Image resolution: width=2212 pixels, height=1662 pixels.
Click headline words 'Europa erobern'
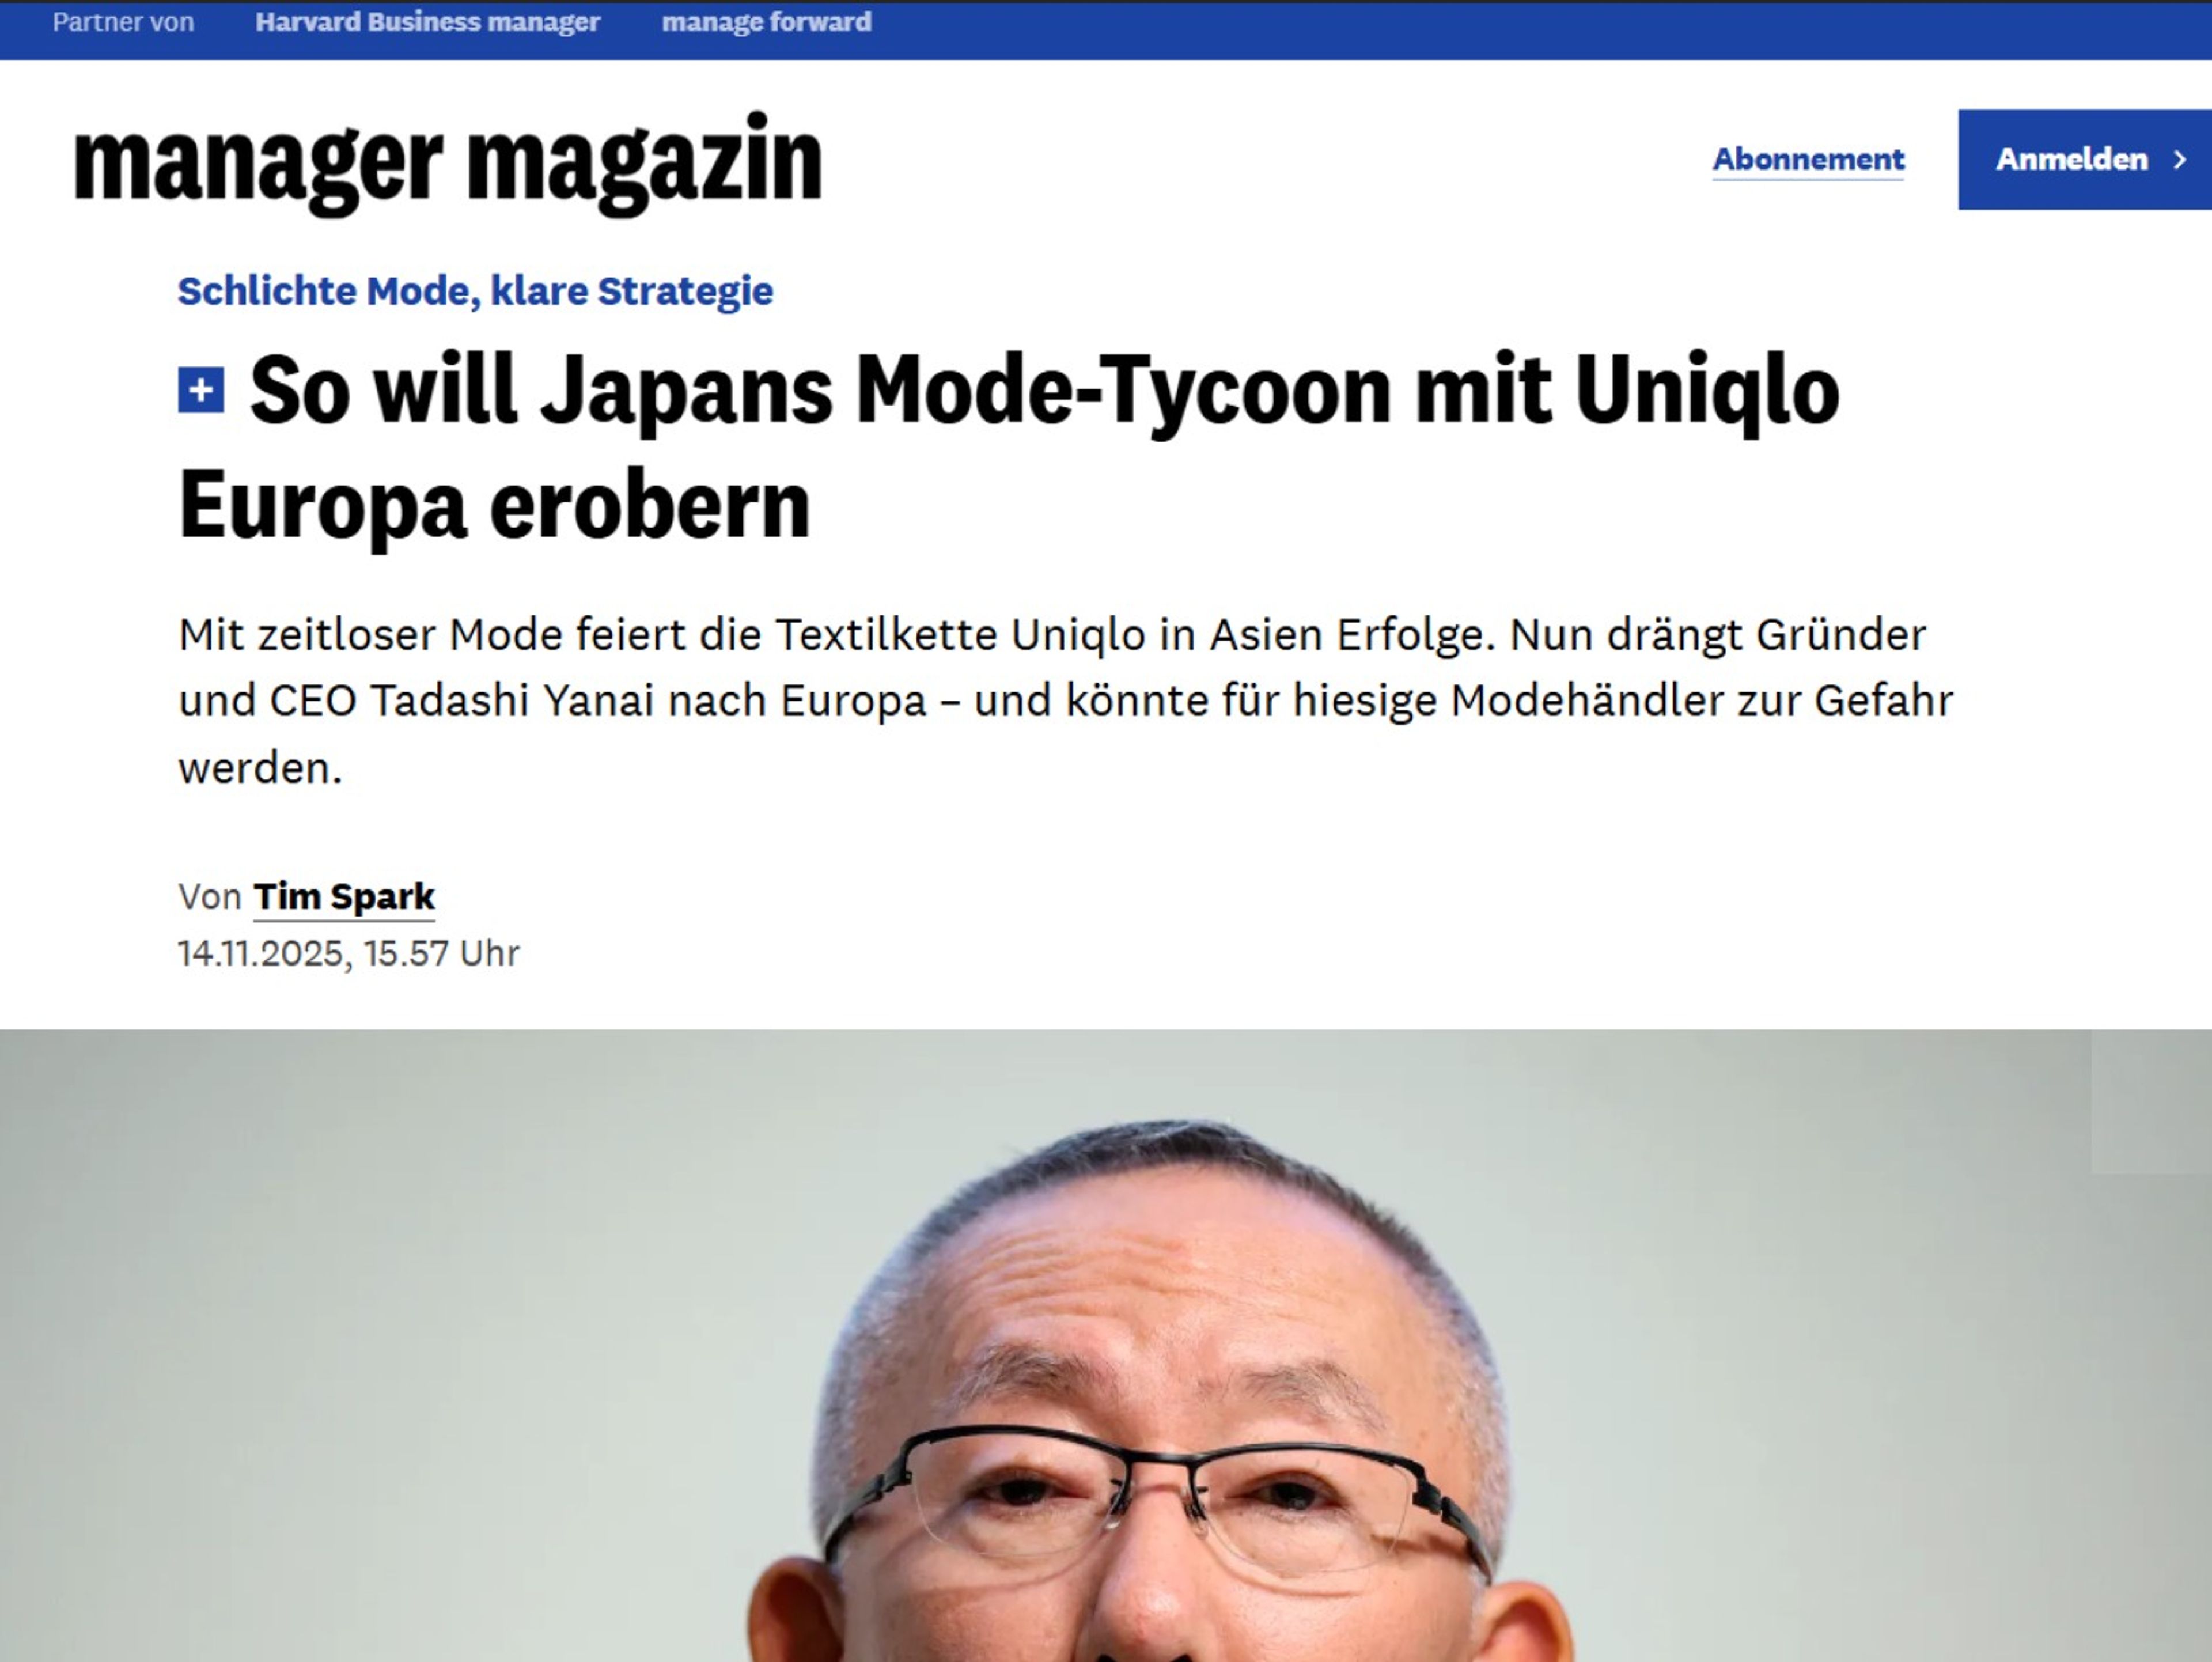494,505
